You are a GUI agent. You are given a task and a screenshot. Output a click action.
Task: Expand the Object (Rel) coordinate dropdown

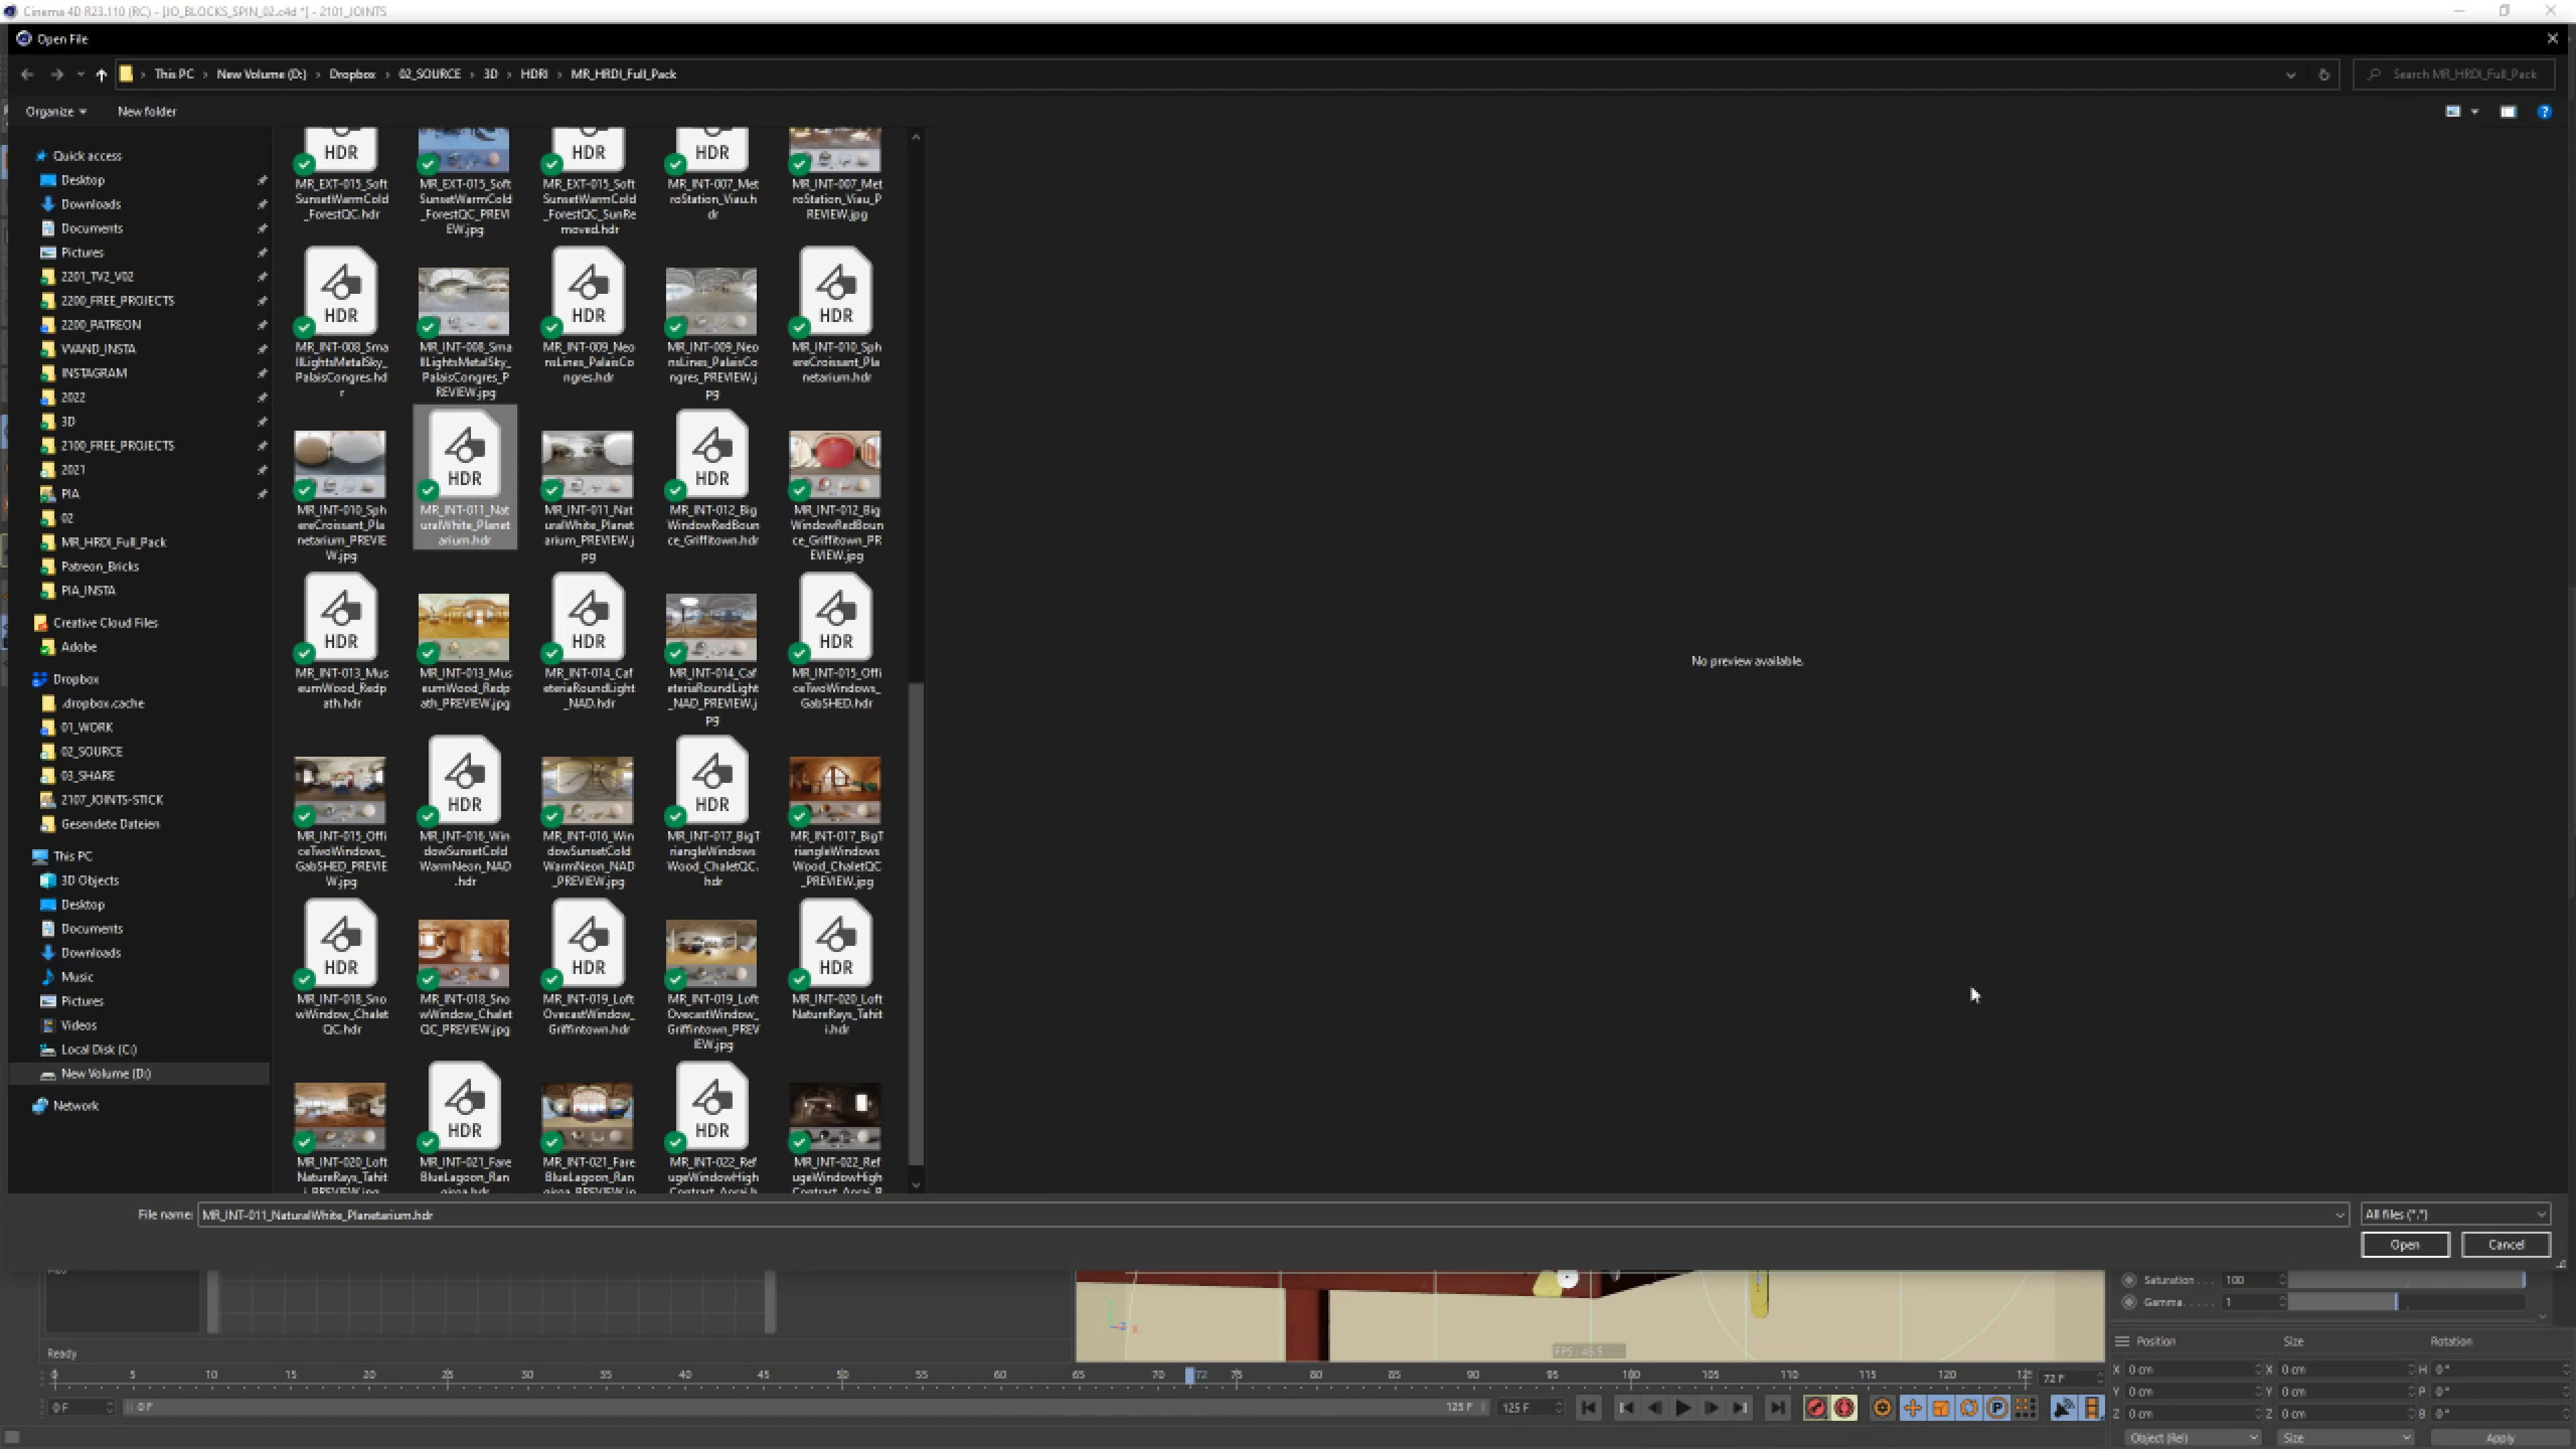click(x=2192, y=1438)
